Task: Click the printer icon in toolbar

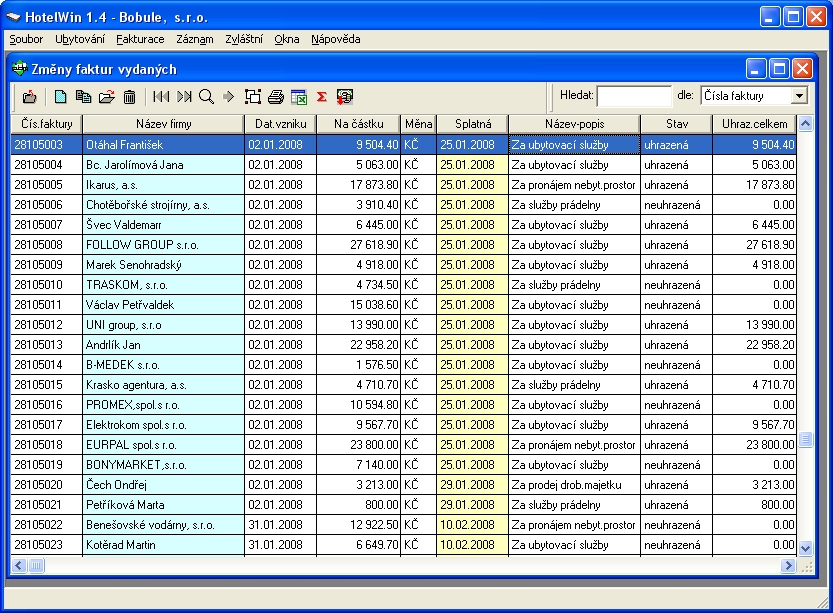Action: click(x=275, y=97)
